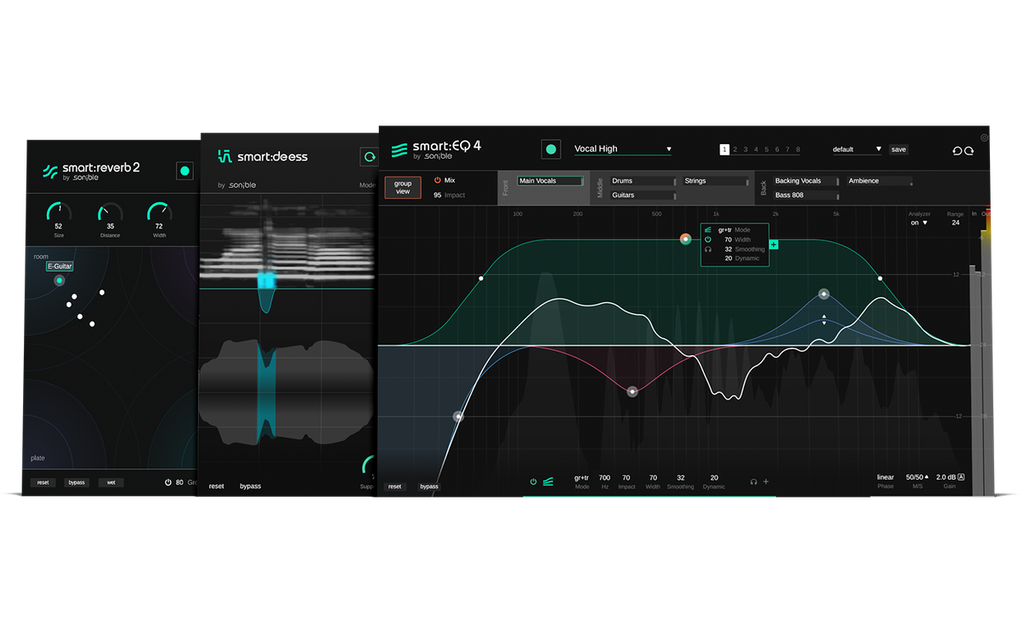
Task: Click the smart:EQ 4 learn record button
Action: (551, 150)
